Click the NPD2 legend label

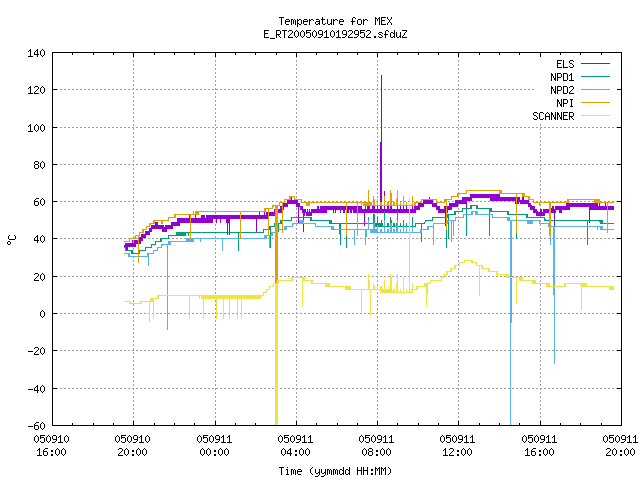(x=562, y=90)
